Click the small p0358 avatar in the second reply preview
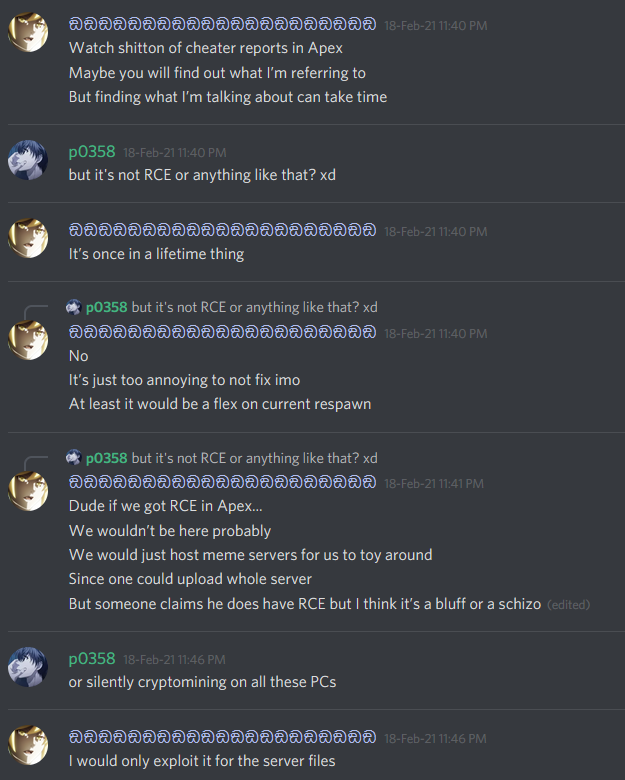The image size is (625, 780). 74,458
